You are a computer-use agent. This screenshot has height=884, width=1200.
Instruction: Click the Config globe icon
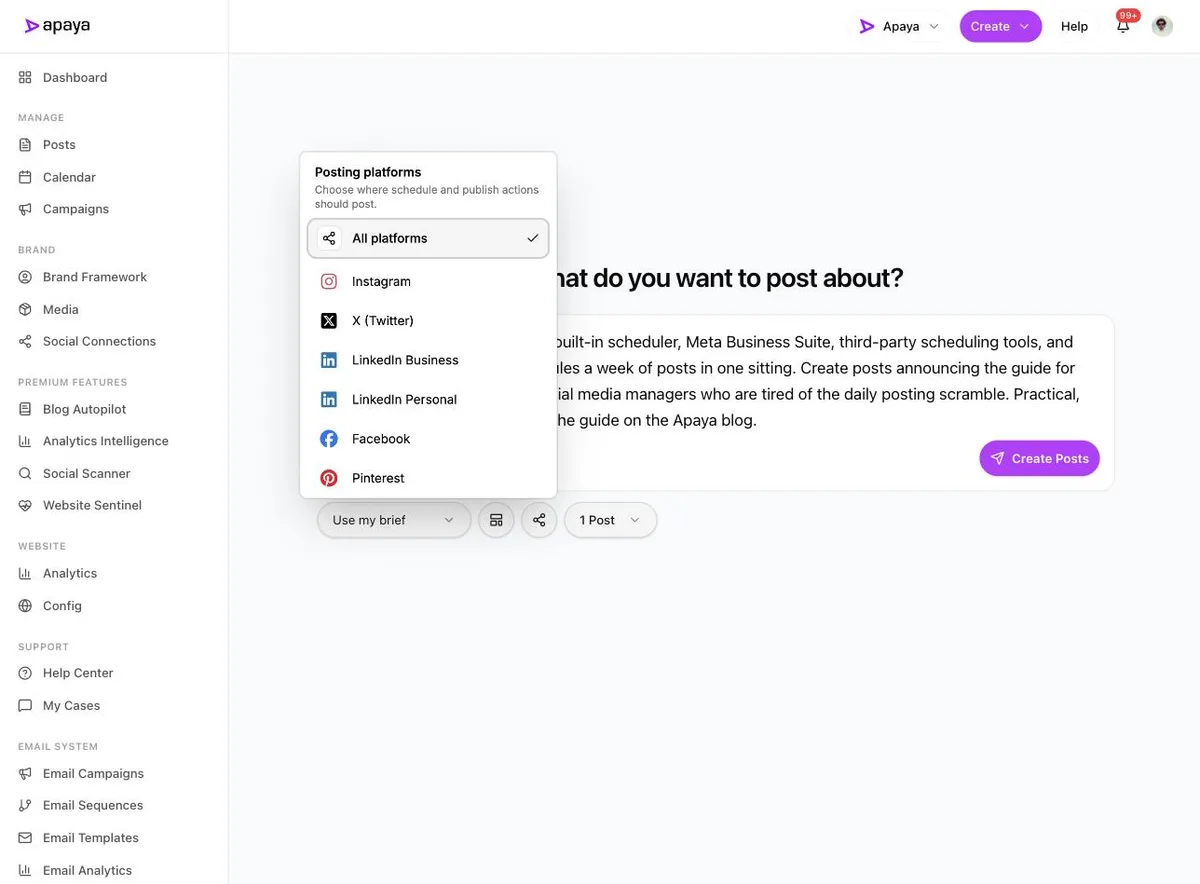point(25,606)
